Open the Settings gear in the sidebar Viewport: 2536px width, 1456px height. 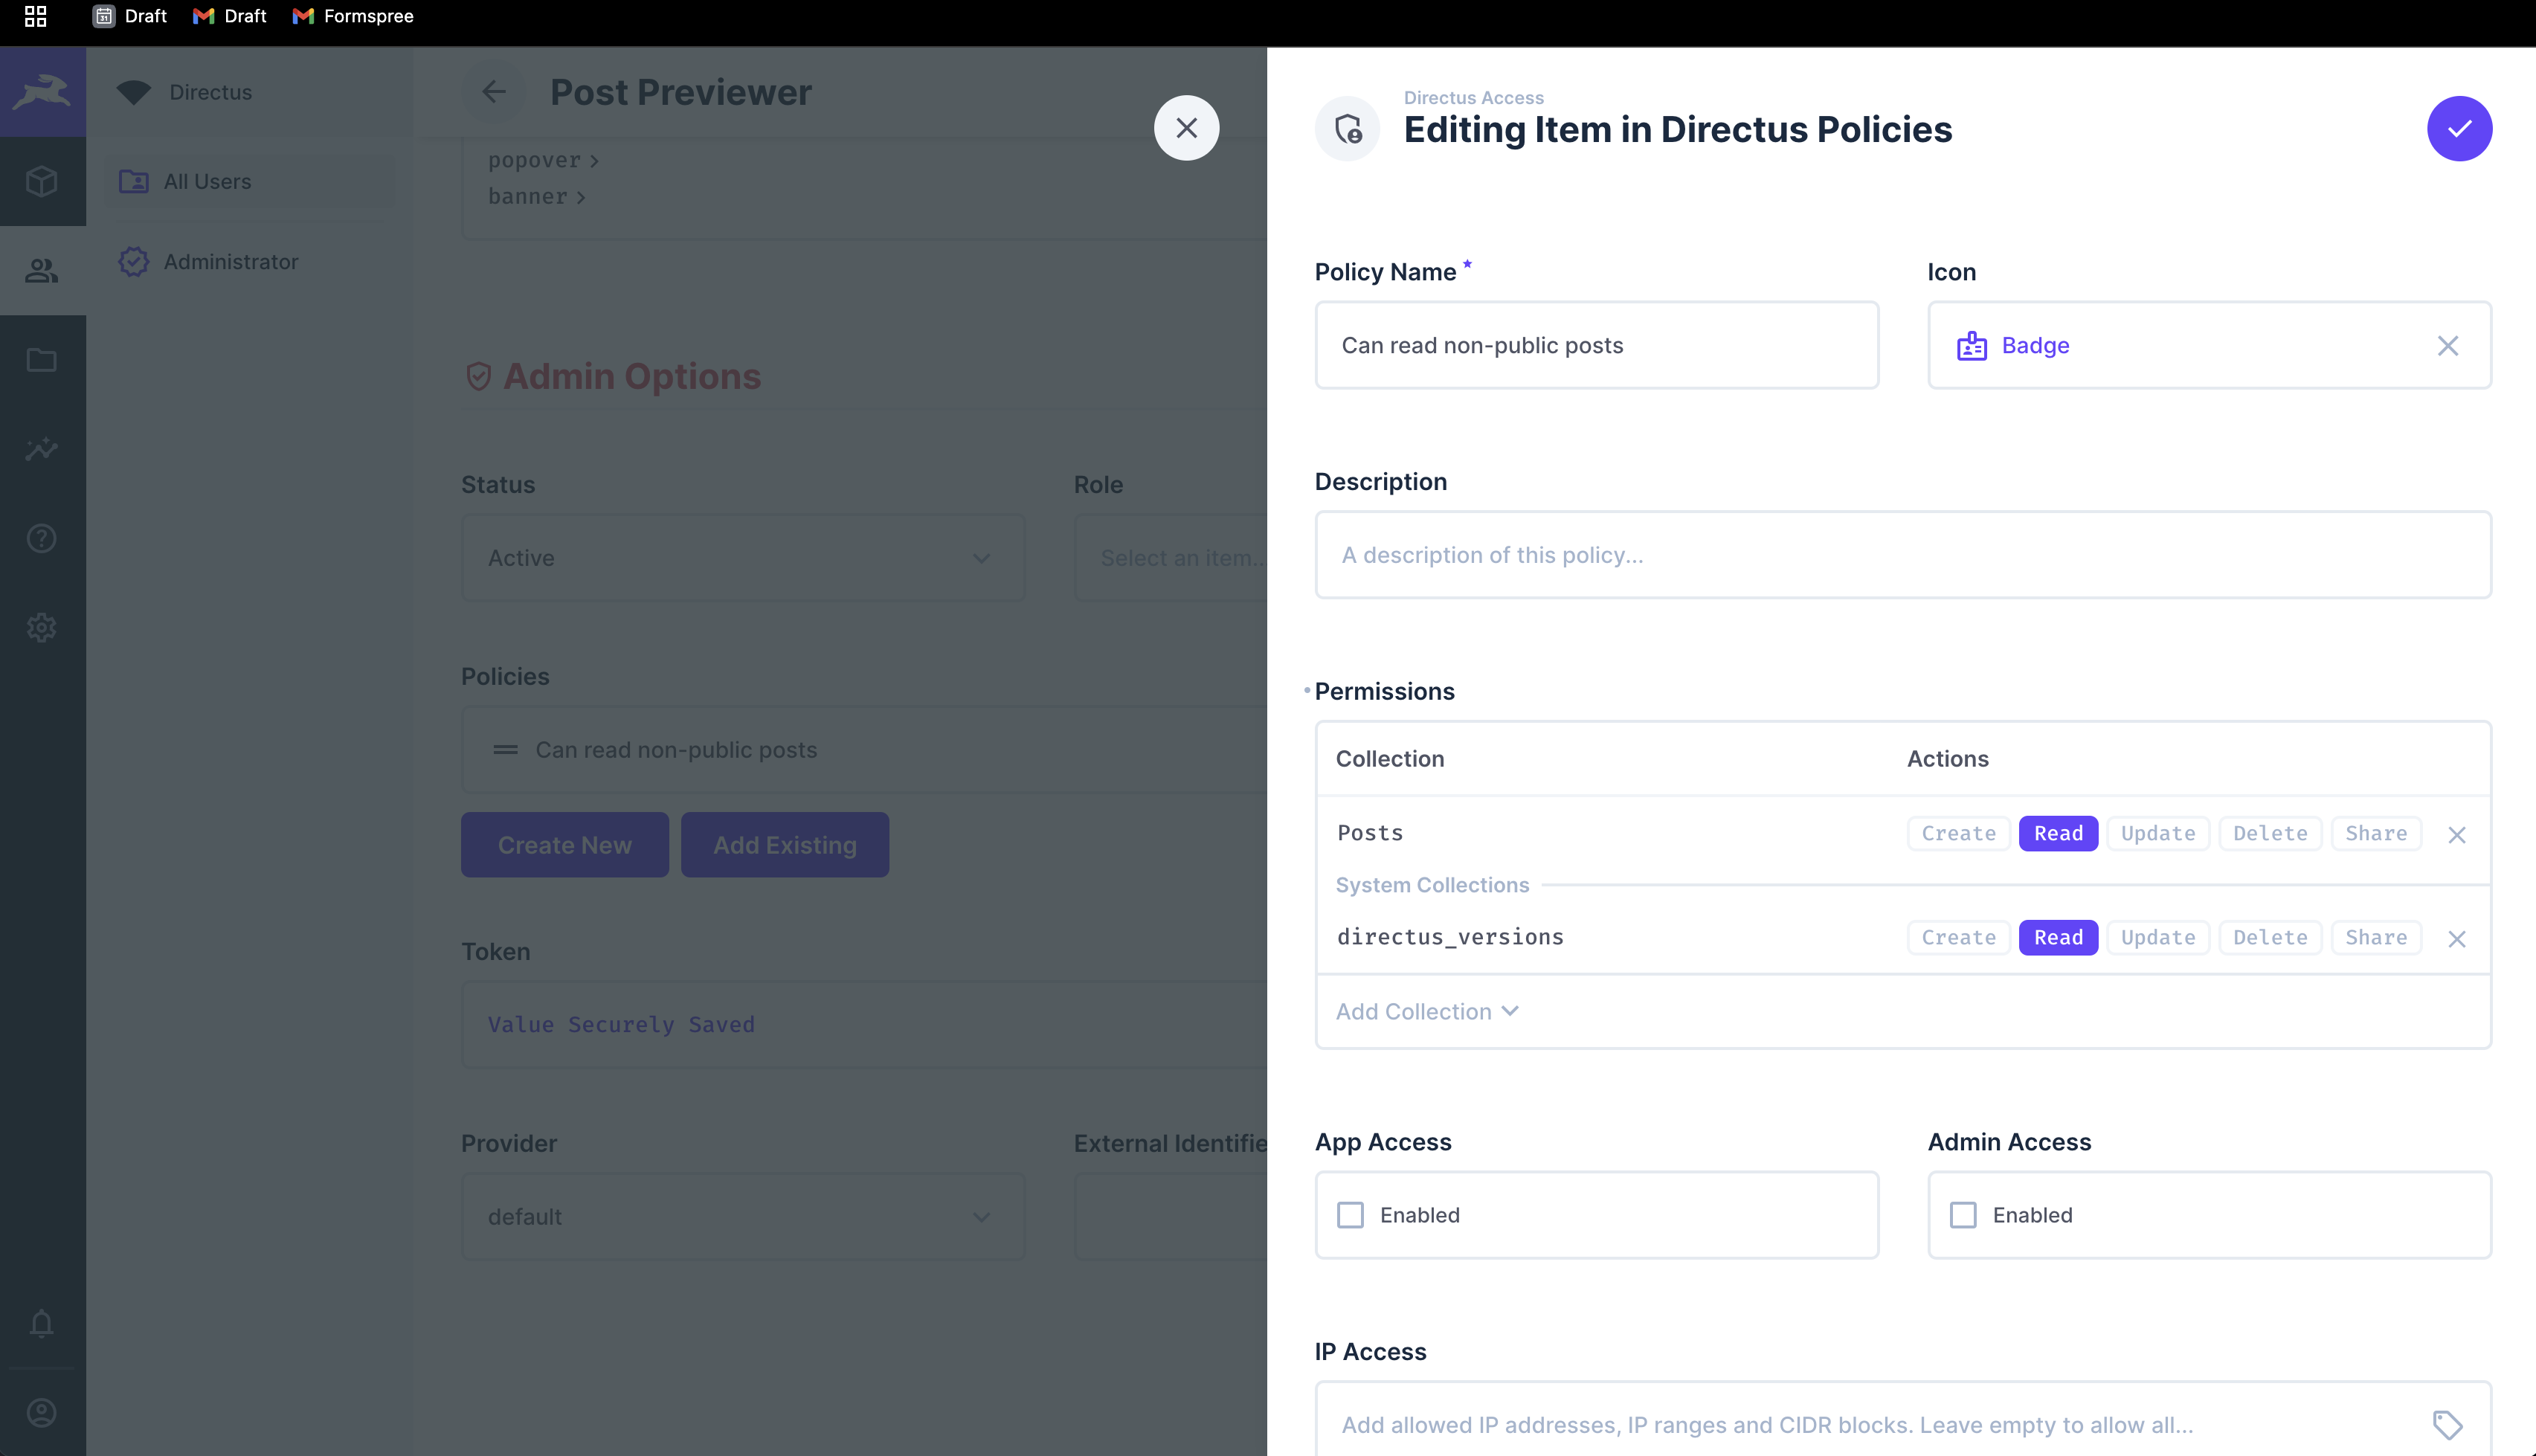pyautogui.click(x=42, y=627)
